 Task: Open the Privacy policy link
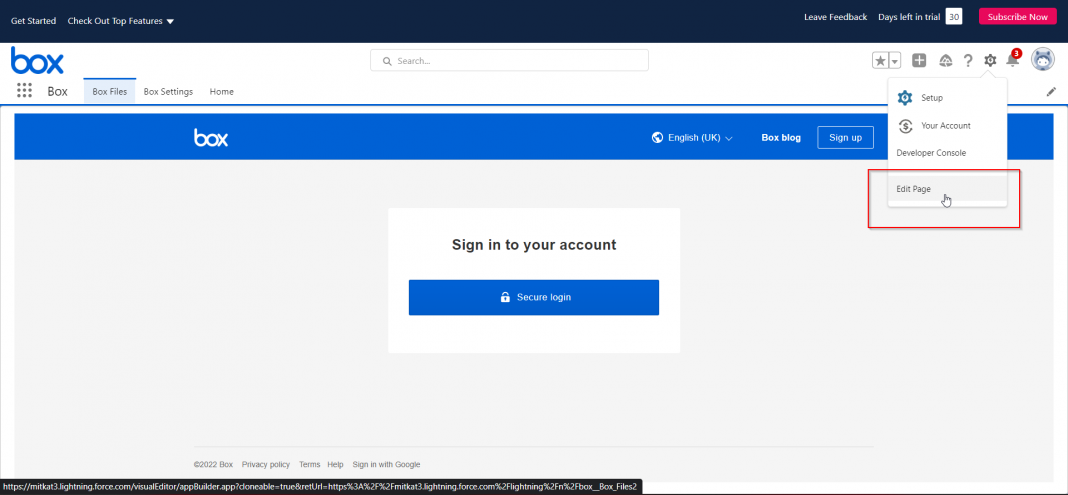coord(266,464)
